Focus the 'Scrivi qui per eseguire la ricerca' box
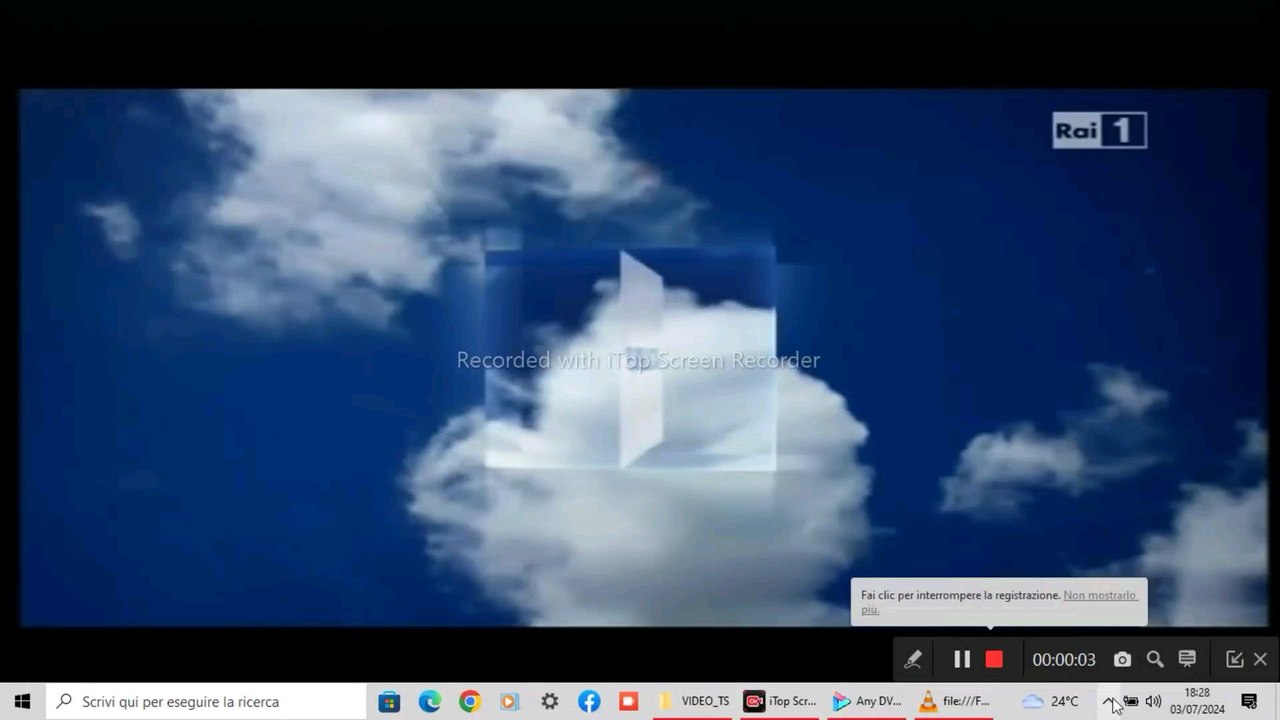This screenshot has width=1280, height=720. pyautogui.click(x=204, y=701)
